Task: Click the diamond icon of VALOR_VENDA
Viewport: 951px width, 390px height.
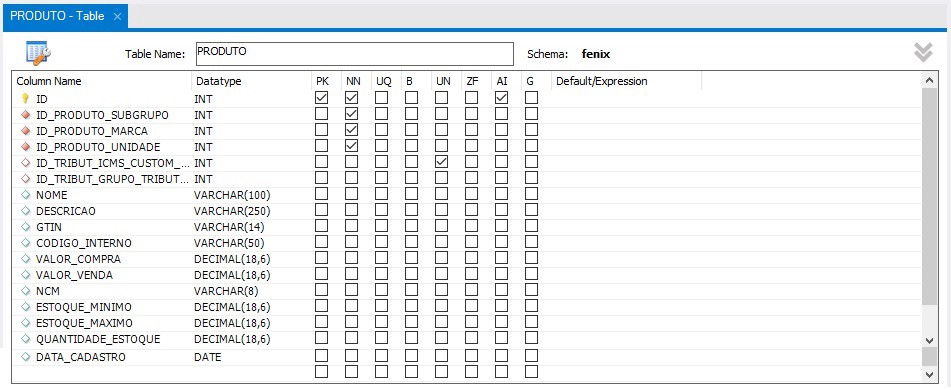Action: tap(25, 275)
